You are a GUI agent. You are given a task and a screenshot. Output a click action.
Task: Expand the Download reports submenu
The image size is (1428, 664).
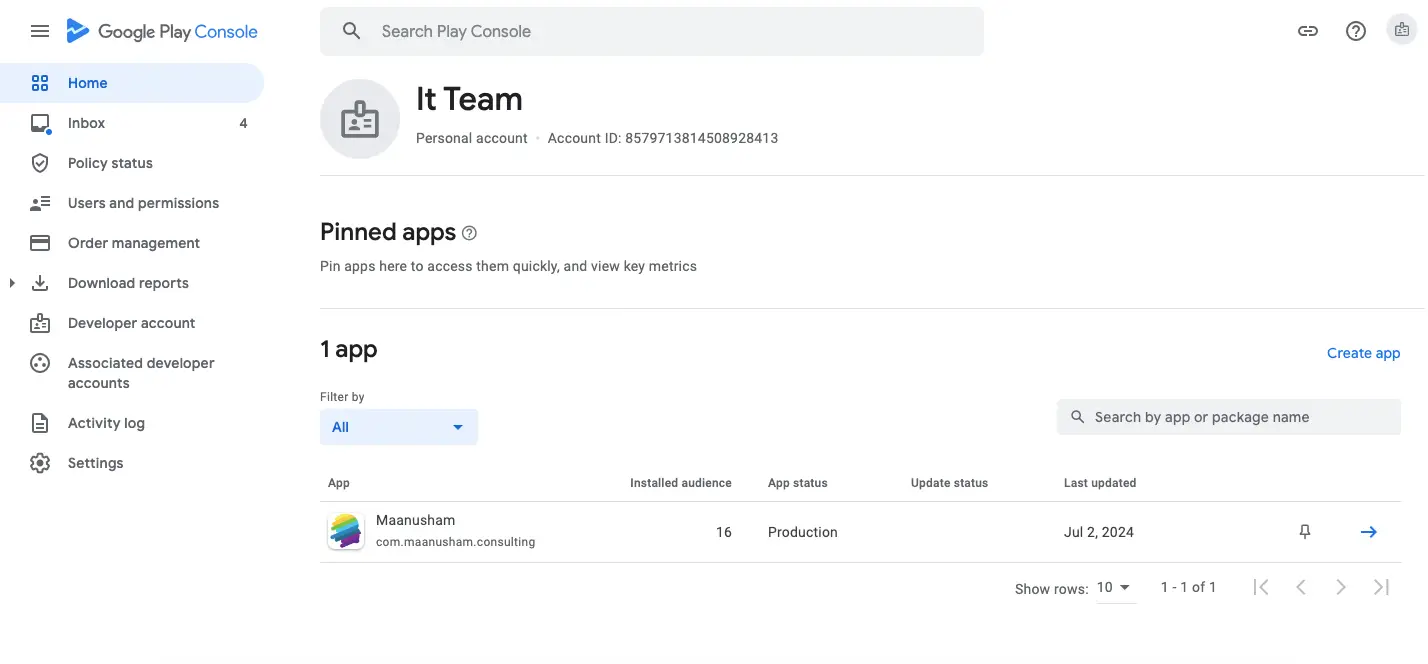click(12, 283)
